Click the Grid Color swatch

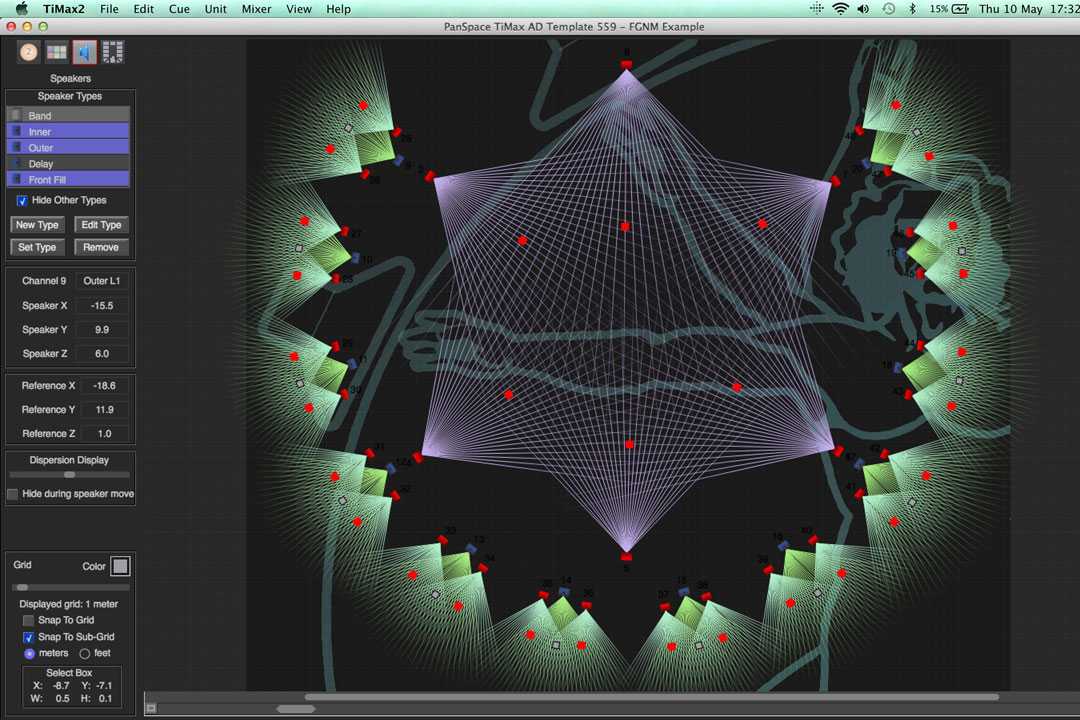(x=120, y=567)
